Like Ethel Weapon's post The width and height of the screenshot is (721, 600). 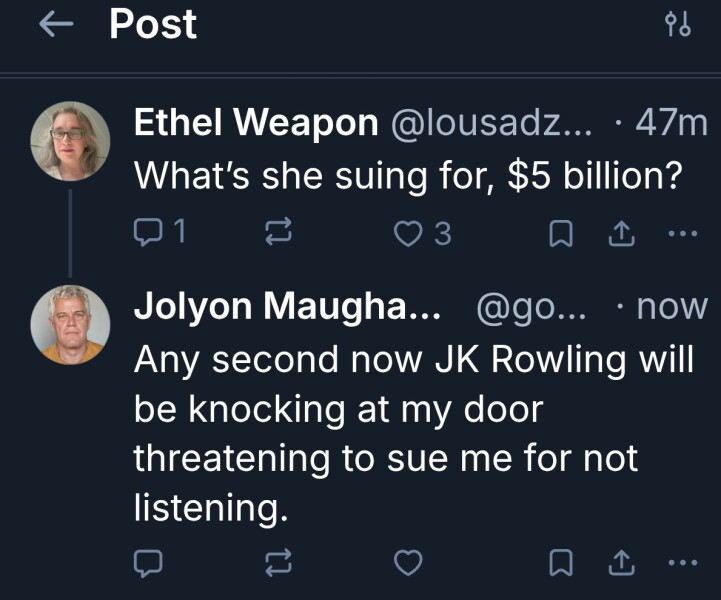[408, 233]
